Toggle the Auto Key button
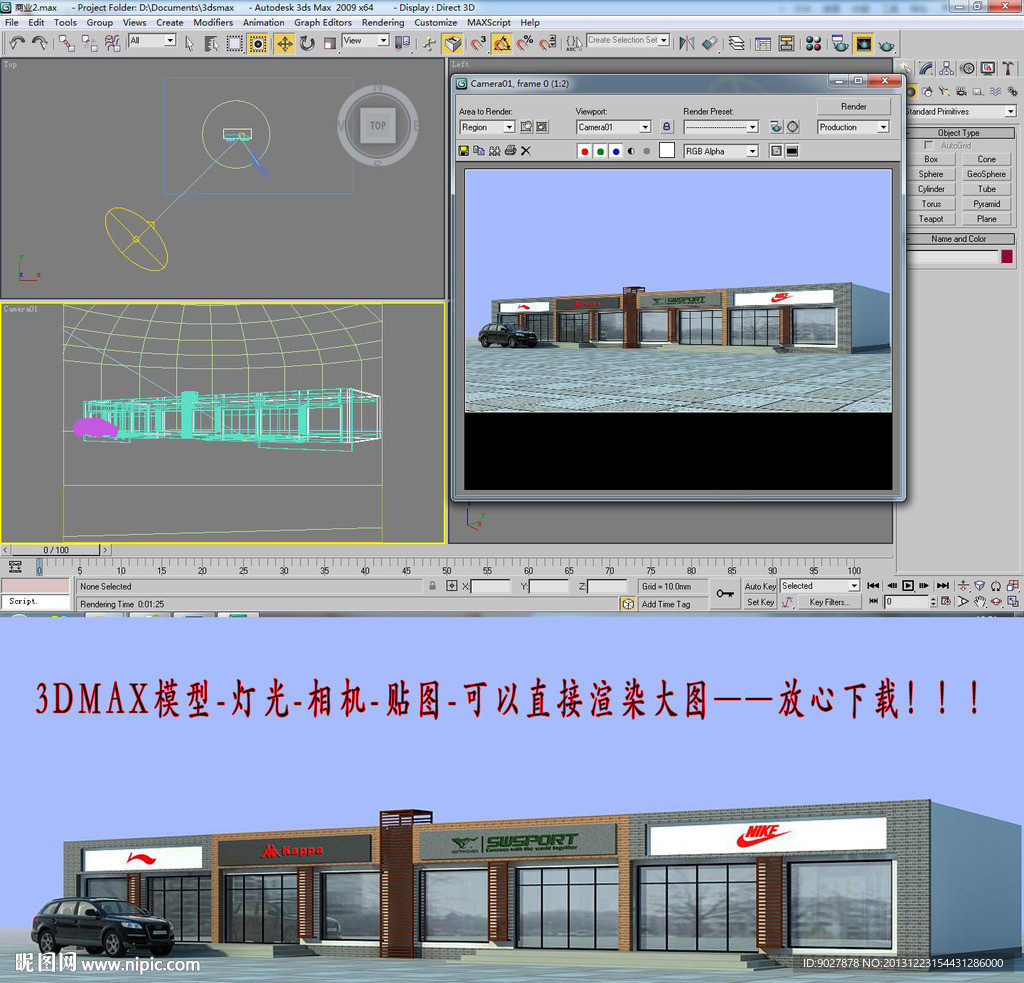This screenshot has height=983, width=1024. (x=760, y=586)
